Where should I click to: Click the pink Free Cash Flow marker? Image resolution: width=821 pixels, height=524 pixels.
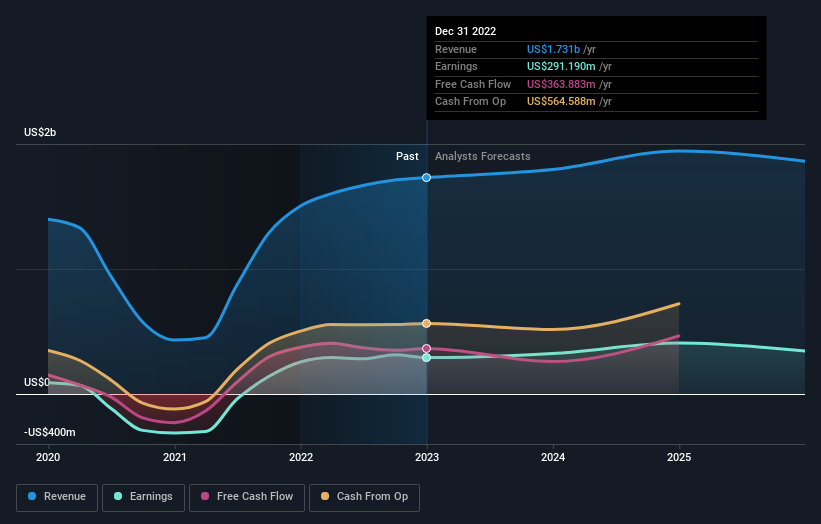coord(427,349)
